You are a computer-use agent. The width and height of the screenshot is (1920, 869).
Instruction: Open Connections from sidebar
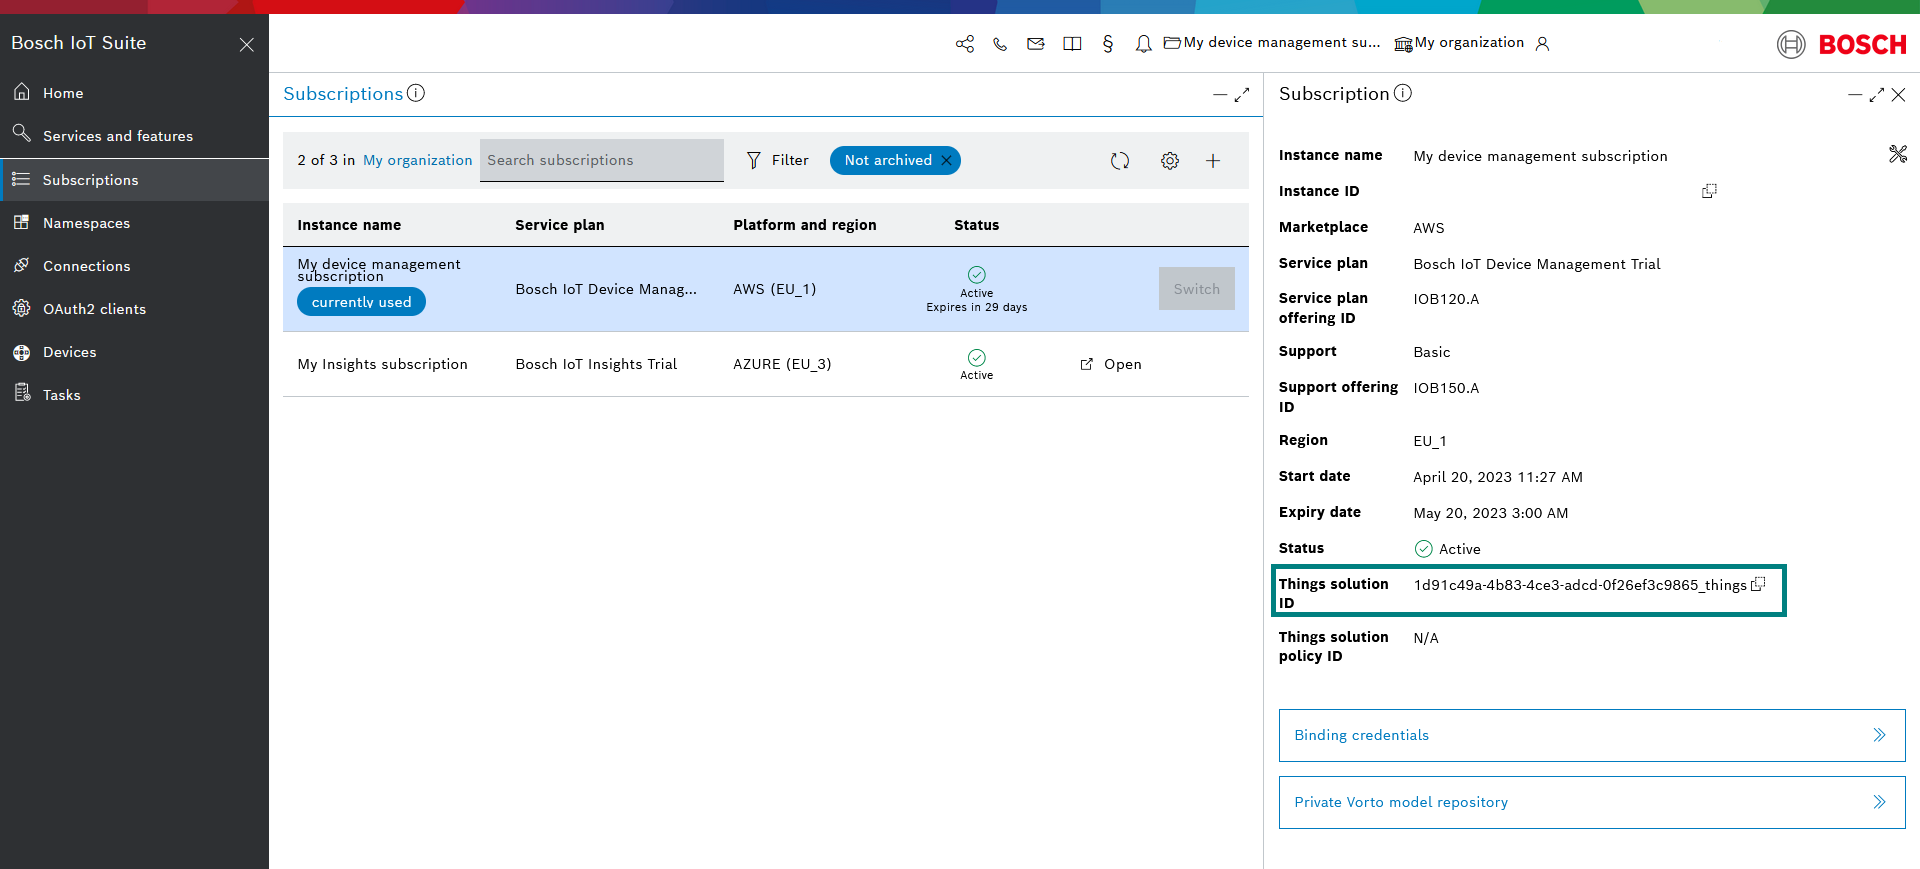click(134, 266)
